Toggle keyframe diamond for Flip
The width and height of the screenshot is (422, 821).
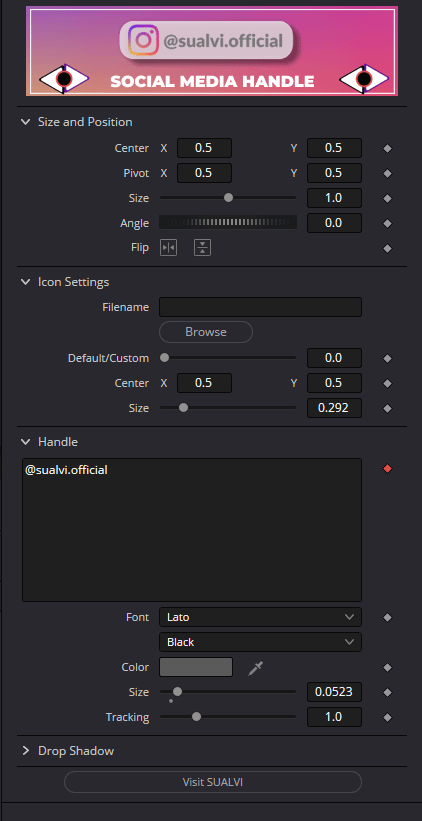pos(387,248)
